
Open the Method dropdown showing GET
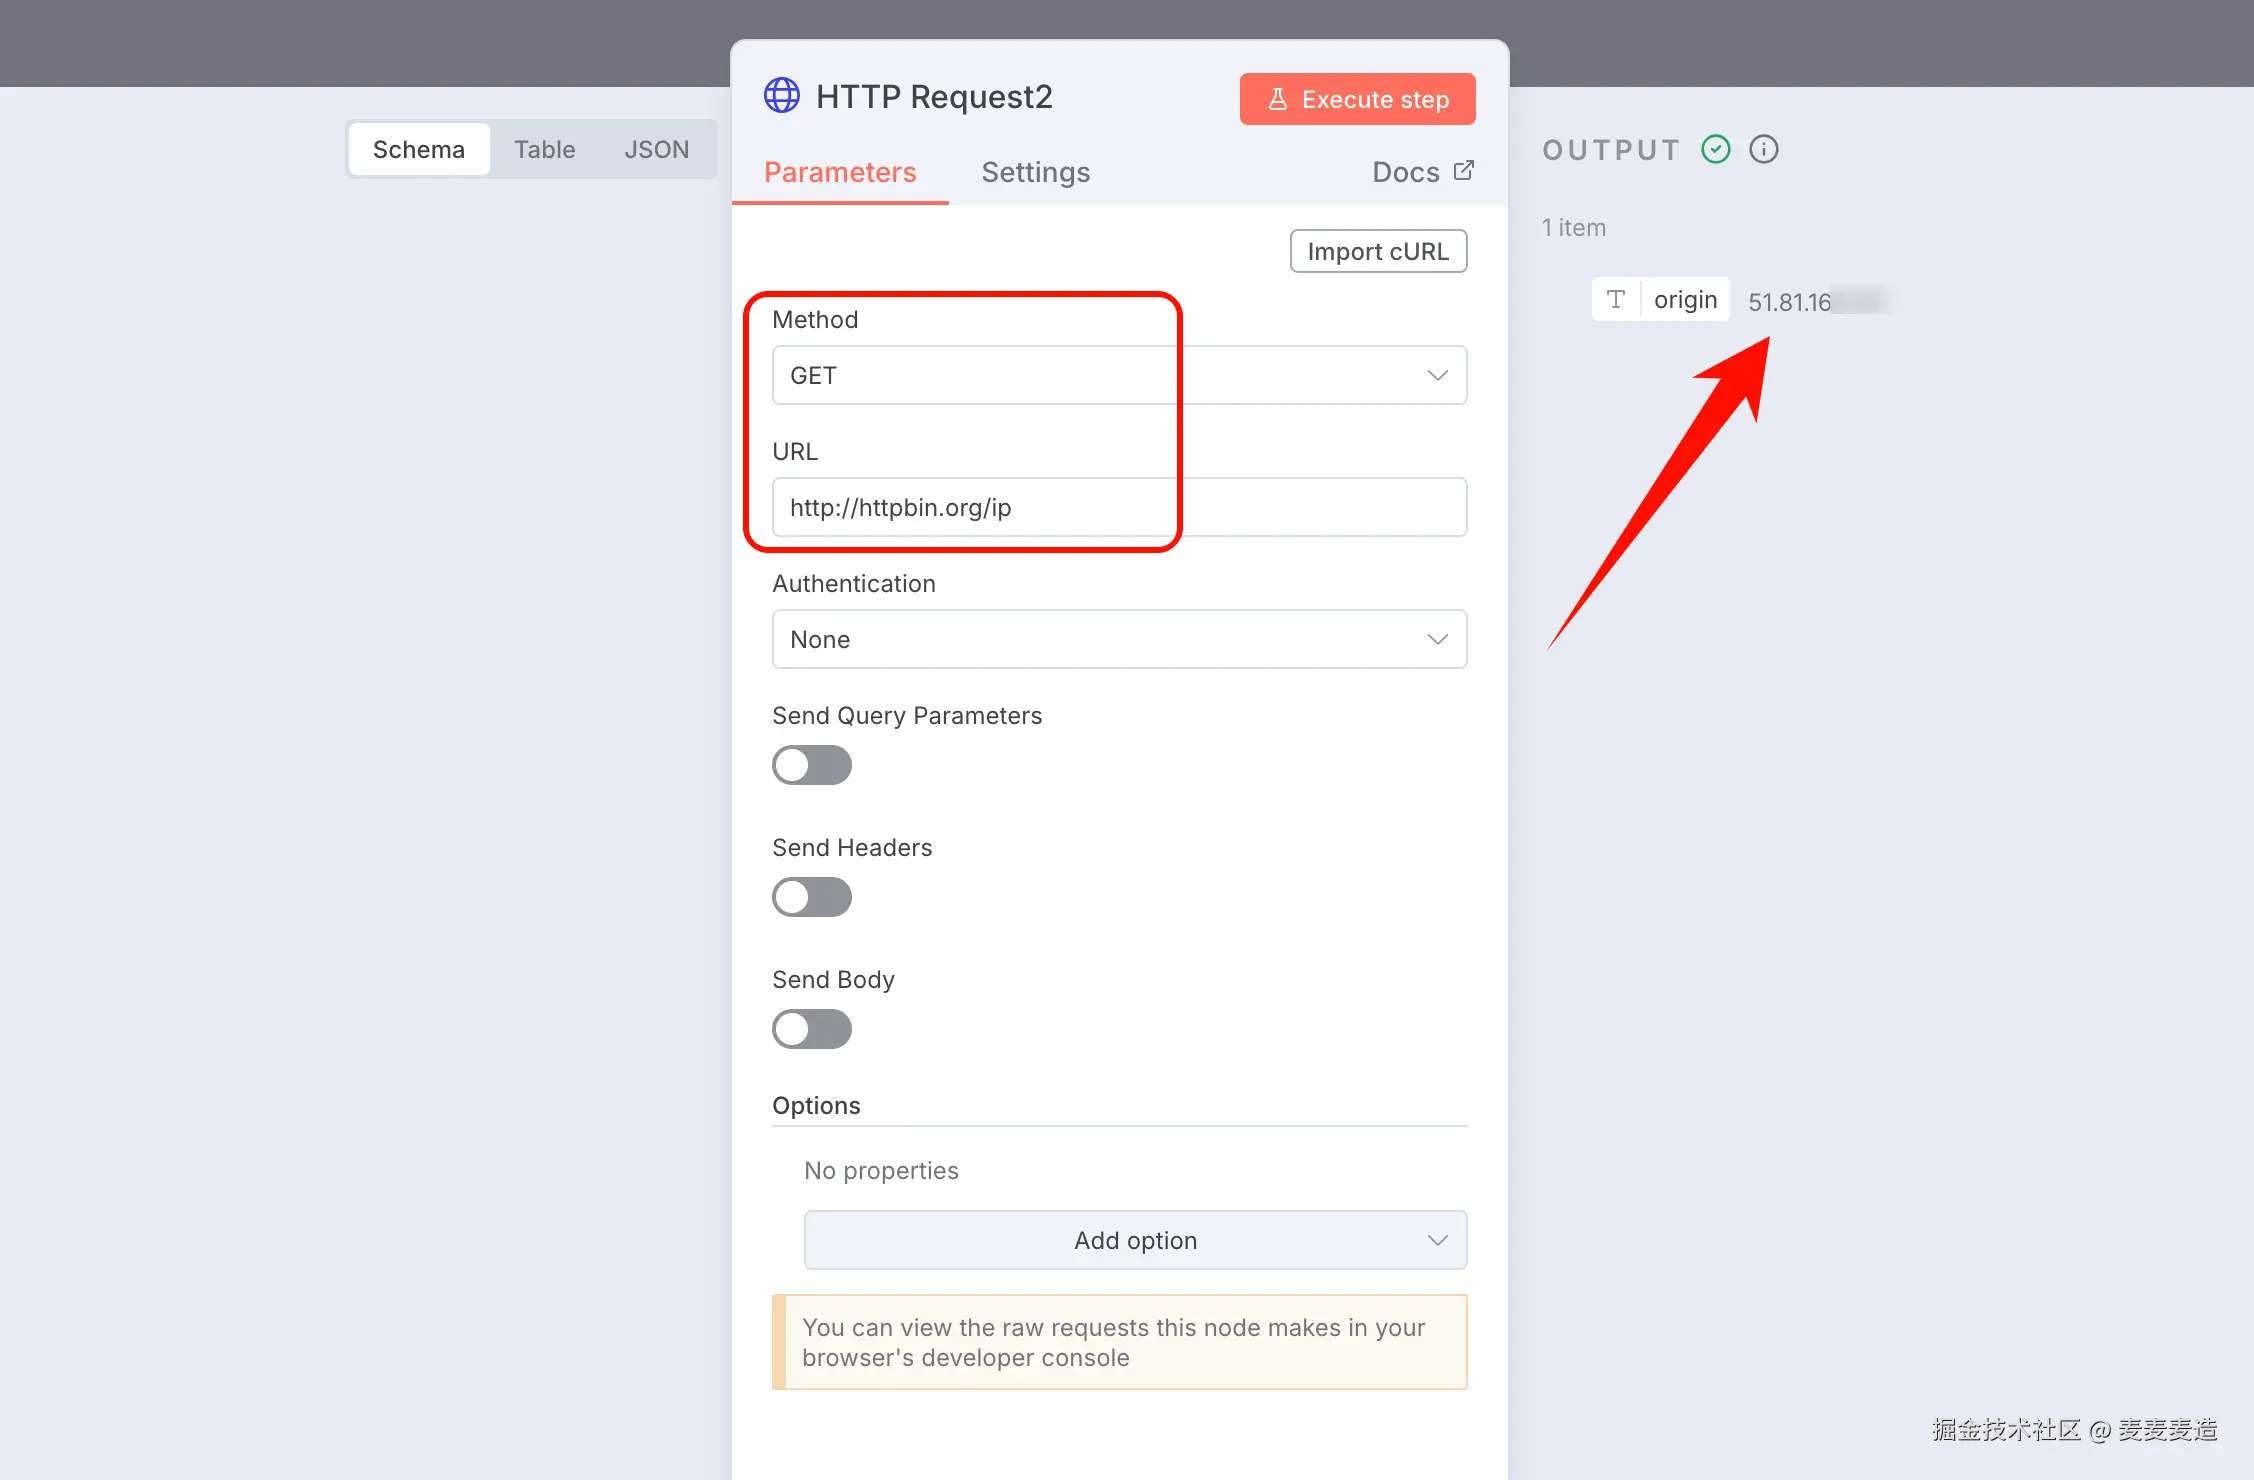click(x=1119, y=375)
